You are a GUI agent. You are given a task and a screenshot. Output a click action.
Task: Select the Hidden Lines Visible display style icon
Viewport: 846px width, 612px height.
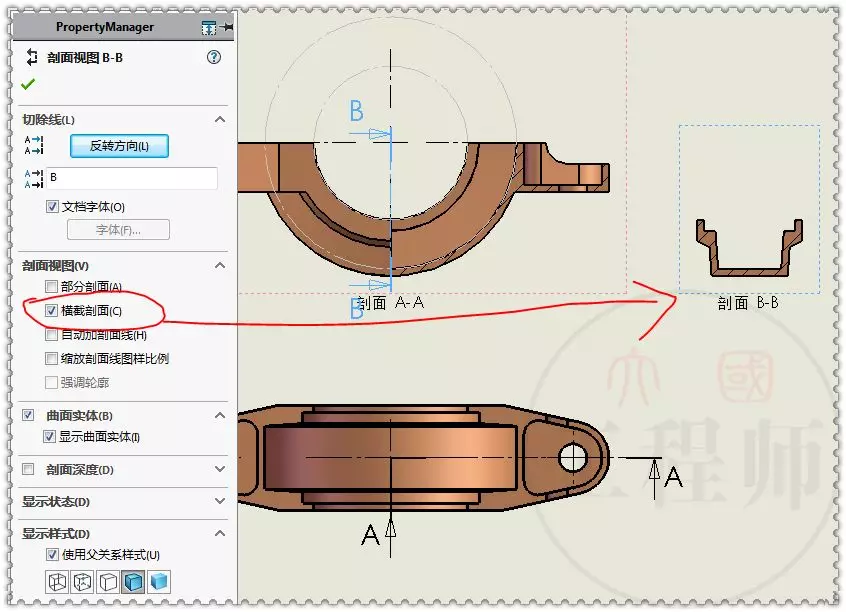(83, 582)
